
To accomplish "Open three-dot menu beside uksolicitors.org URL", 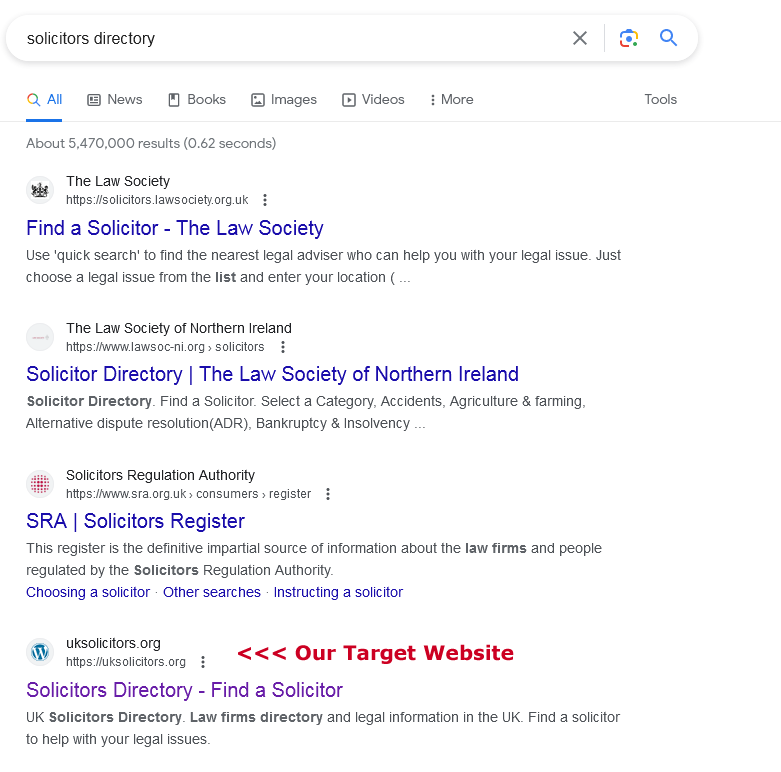I will 203,662.
